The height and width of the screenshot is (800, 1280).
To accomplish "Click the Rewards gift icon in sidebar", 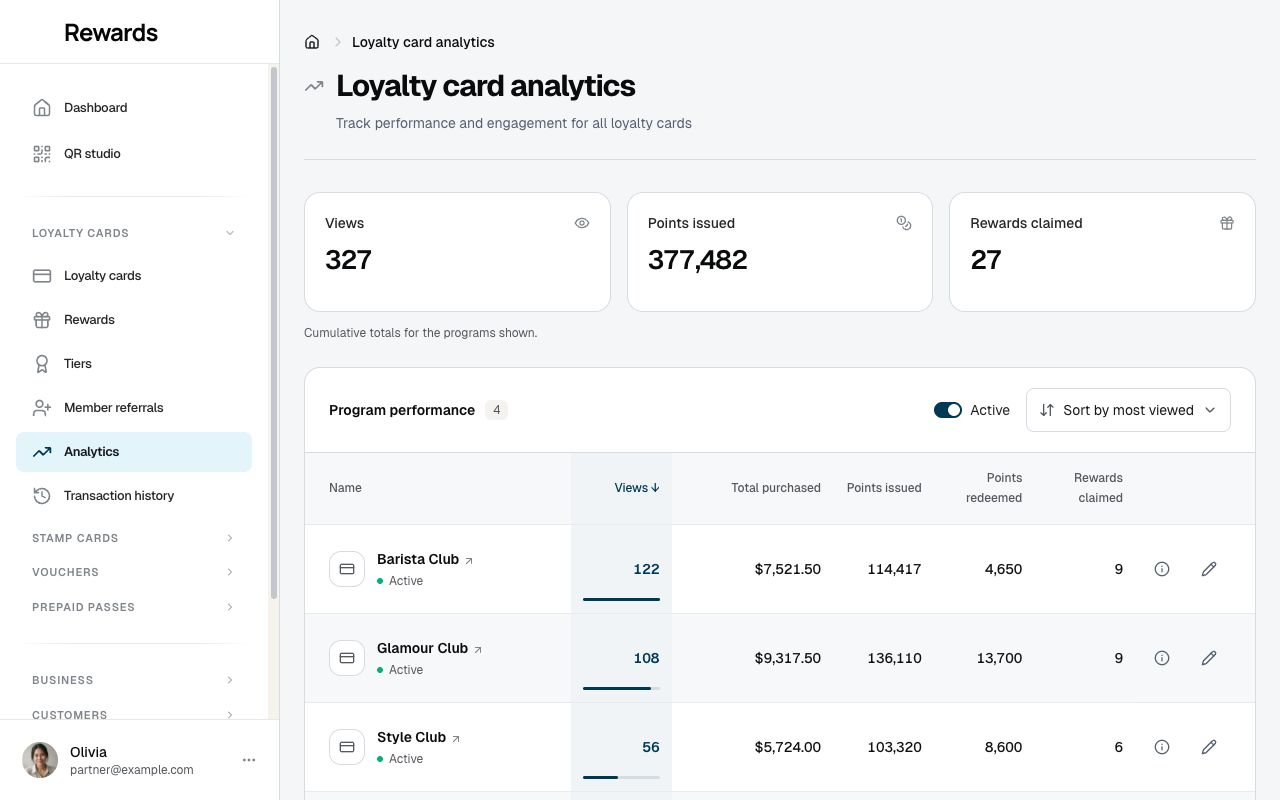I will [42, 320].
